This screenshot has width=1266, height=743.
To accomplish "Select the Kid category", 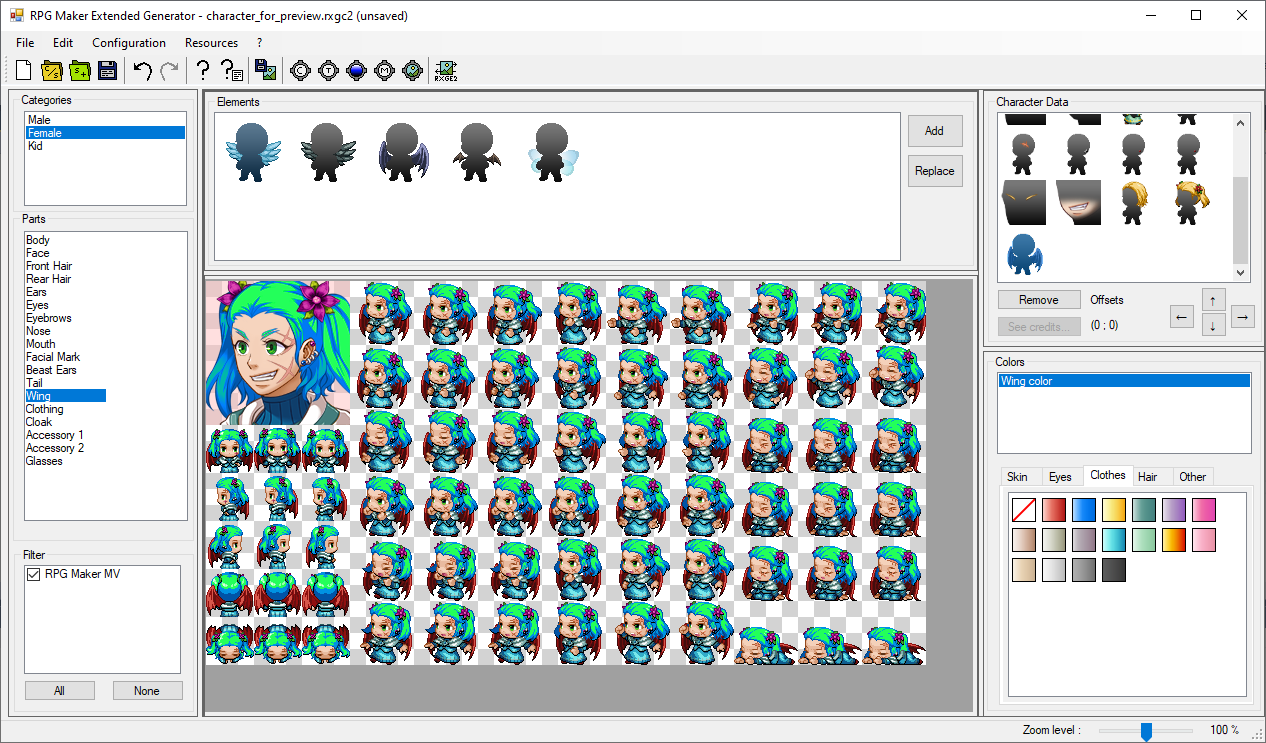I will pyautogui.click(x=35, y=146).
